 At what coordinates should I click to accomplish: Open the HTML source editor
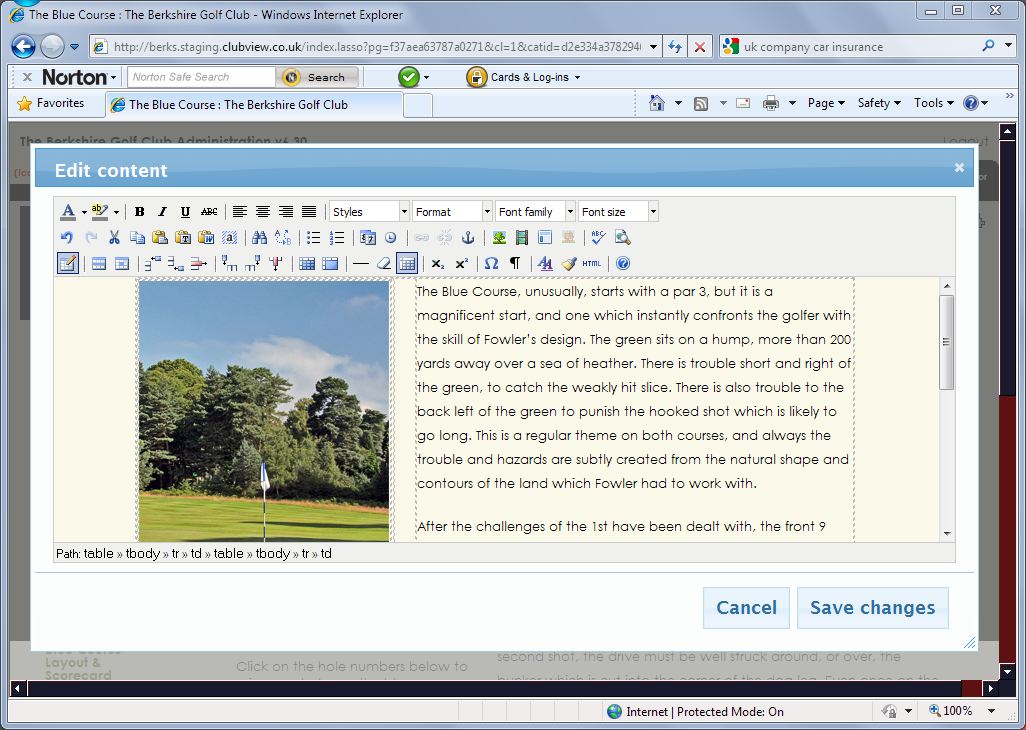[592, 264]
